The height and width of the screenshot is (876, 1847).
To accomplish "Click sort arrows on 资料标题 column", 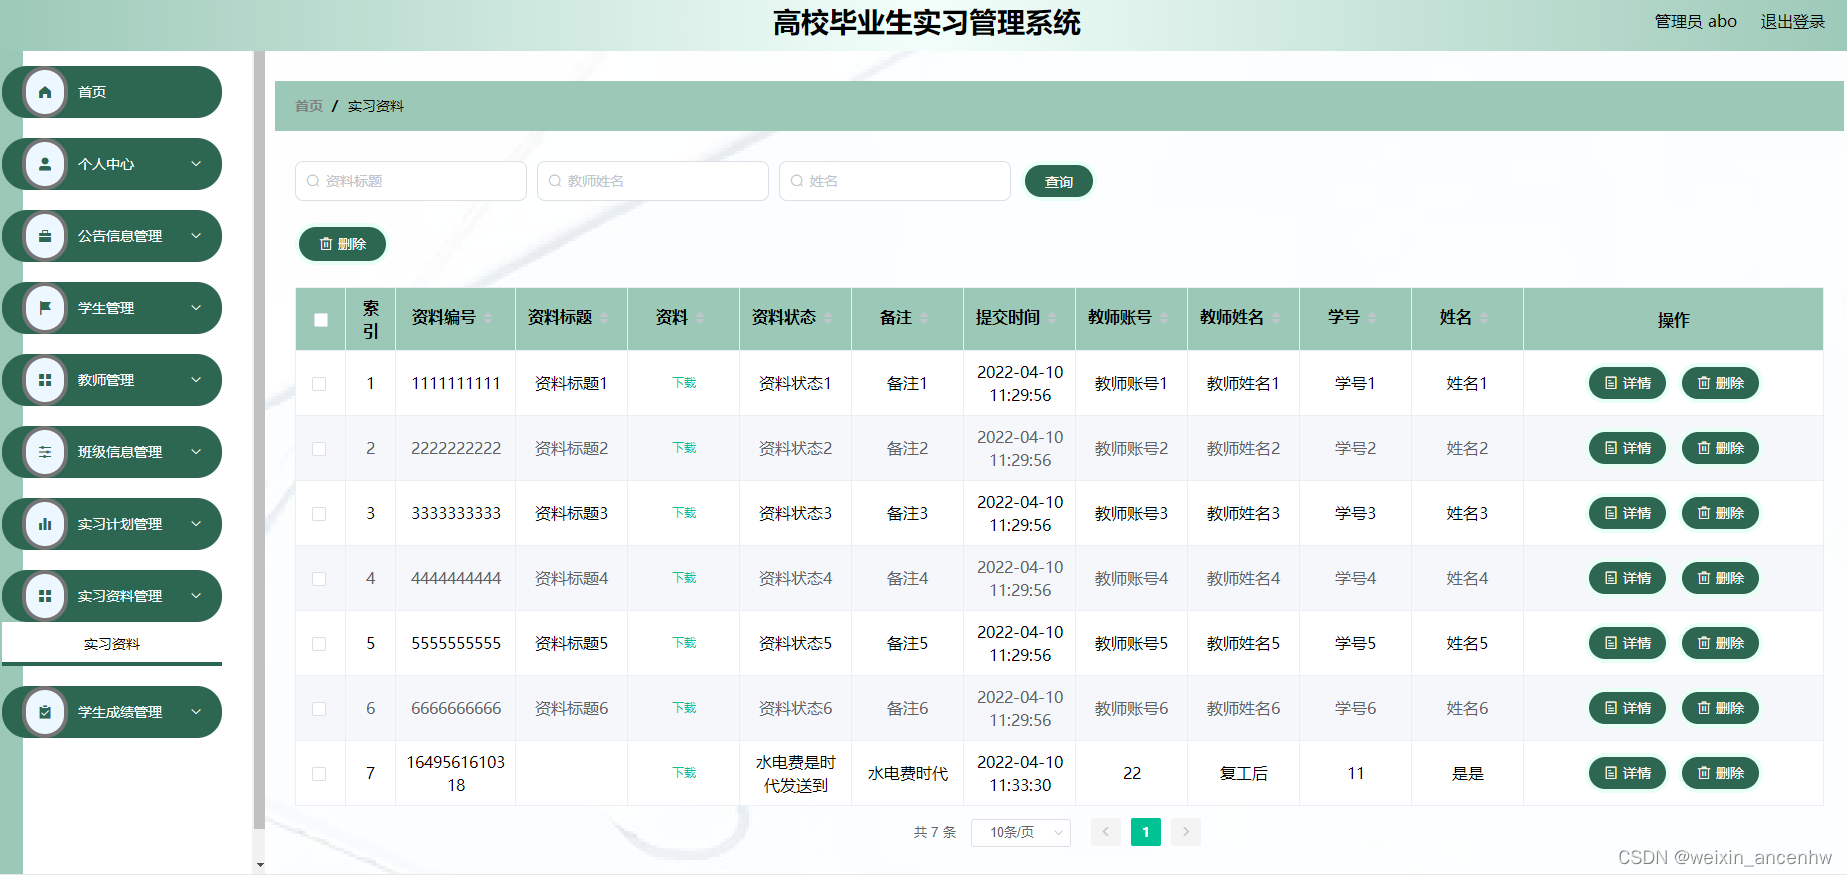I will tap(604, 318).
